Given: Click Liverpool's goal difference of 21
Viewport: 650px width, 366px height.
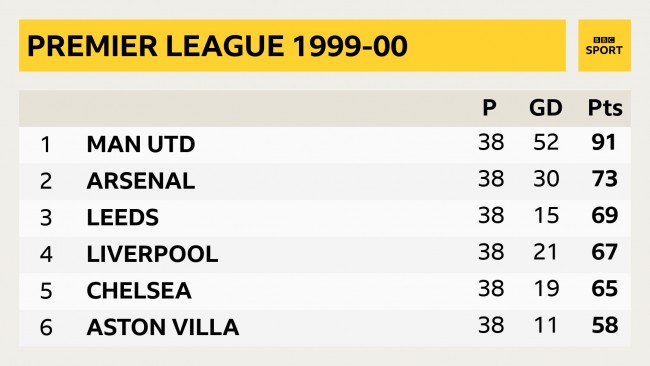Looking at the screenshot, I should 546,252.
